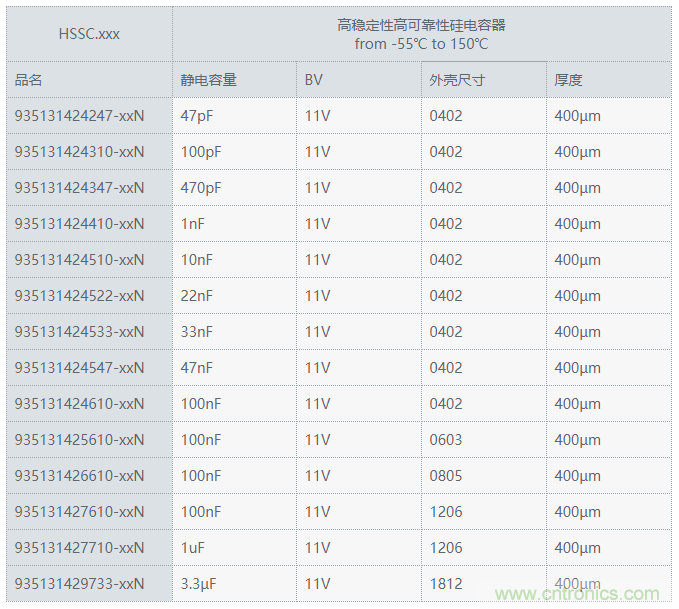Click the 静电容量 column header
The width and height of the screenshot is (679, 609).
[208, 80]
